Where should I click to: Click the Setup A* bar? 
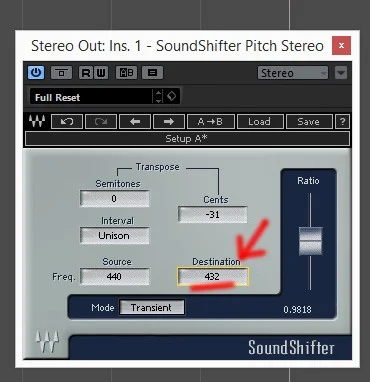coord(187,139)
